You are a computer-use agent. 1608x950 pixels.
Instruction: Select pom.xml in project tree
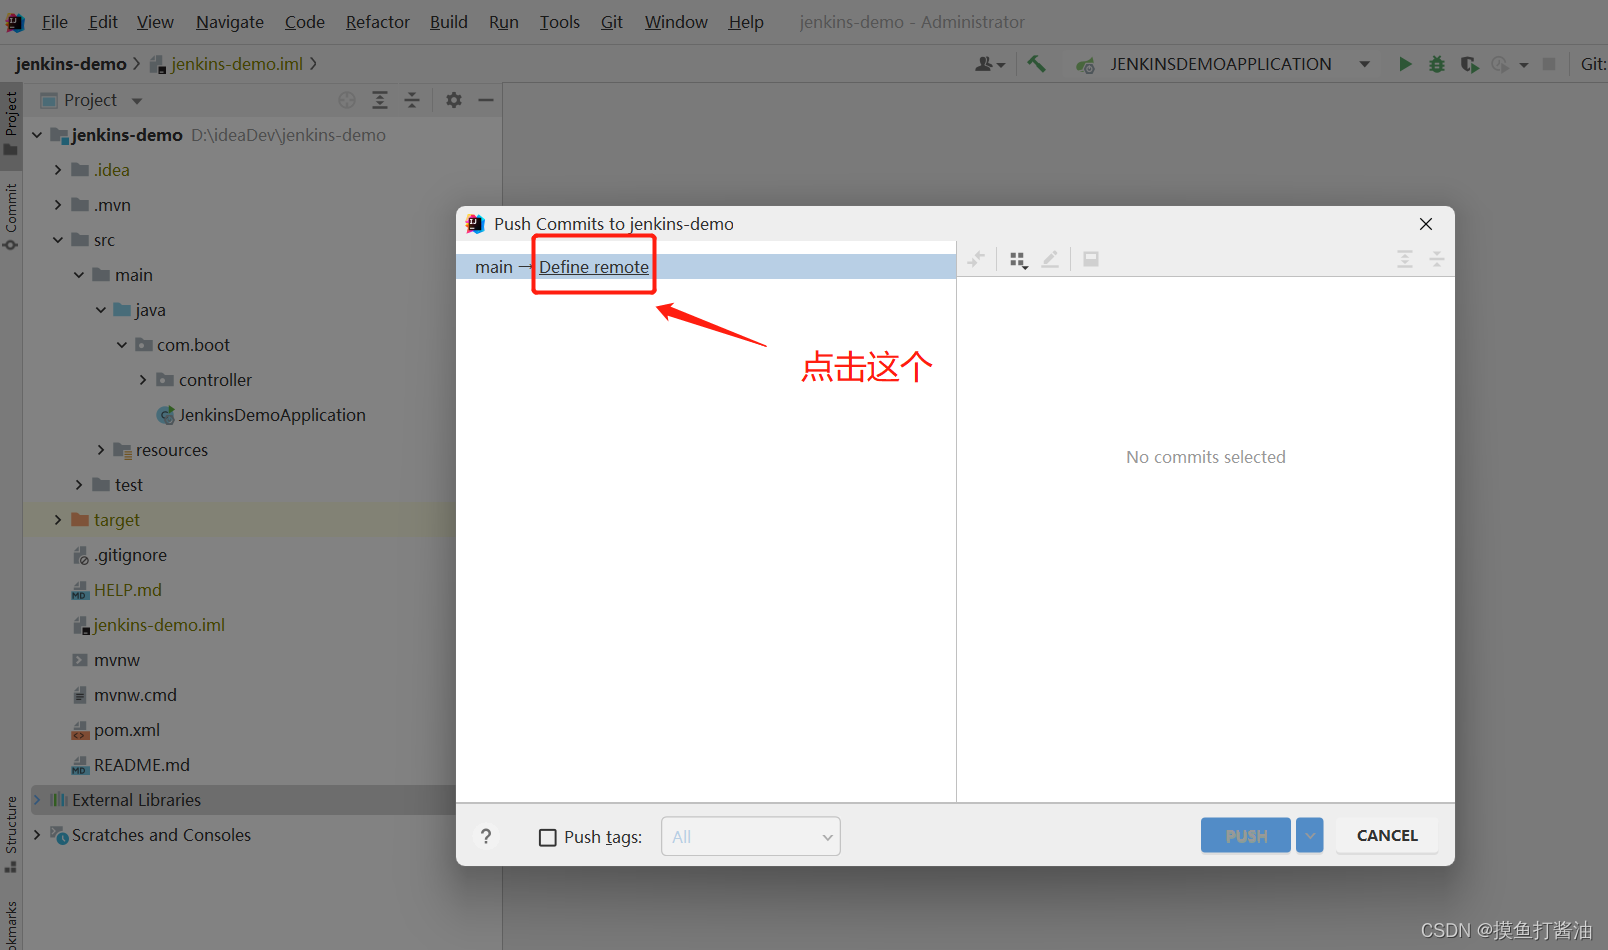point(126,730)
